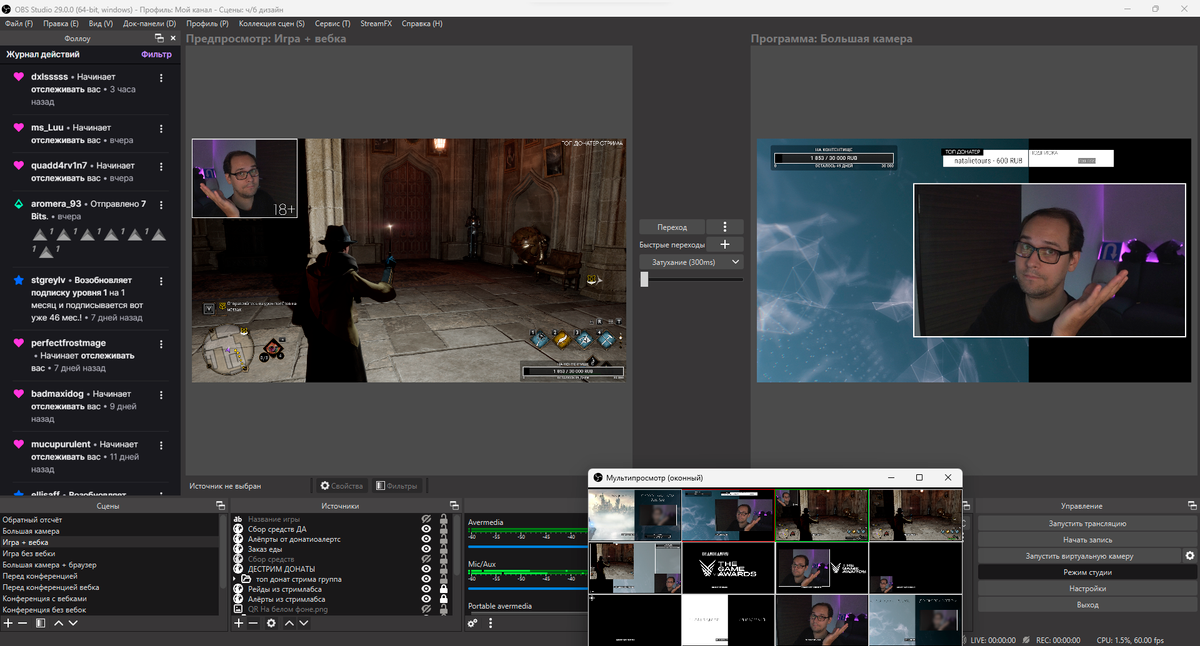The height and width of the screenshot is (646, 1200).
Task: Select The Game Awards multiview thumbnail
Action: 727,568
